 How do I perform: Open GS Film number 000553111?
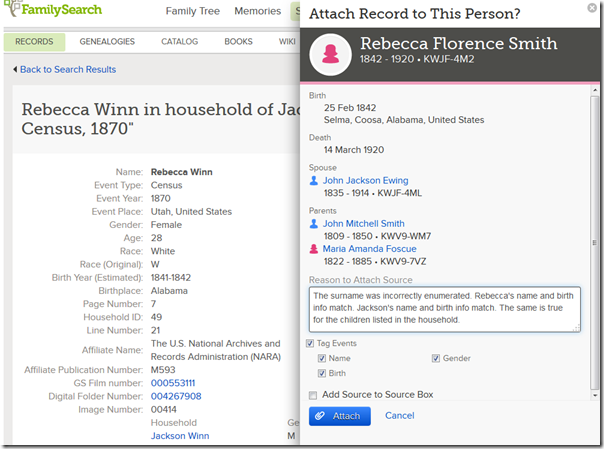coord(173,383)
